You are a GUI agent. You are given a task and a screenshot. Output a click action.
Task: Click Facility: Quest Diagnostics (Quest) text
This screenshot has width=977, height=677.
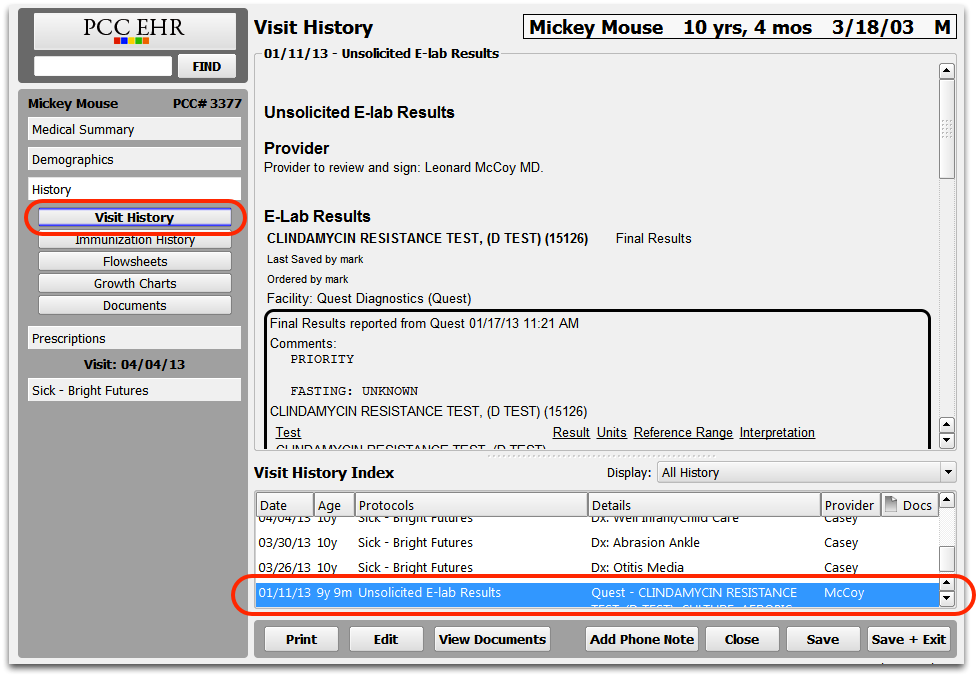(x=369, y=298)
